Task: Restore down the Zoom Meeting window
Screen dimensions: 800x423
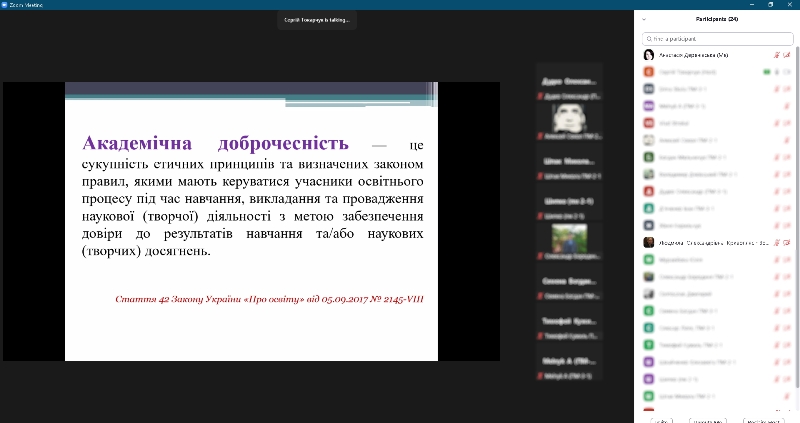Action: click(x=770, y=5)
